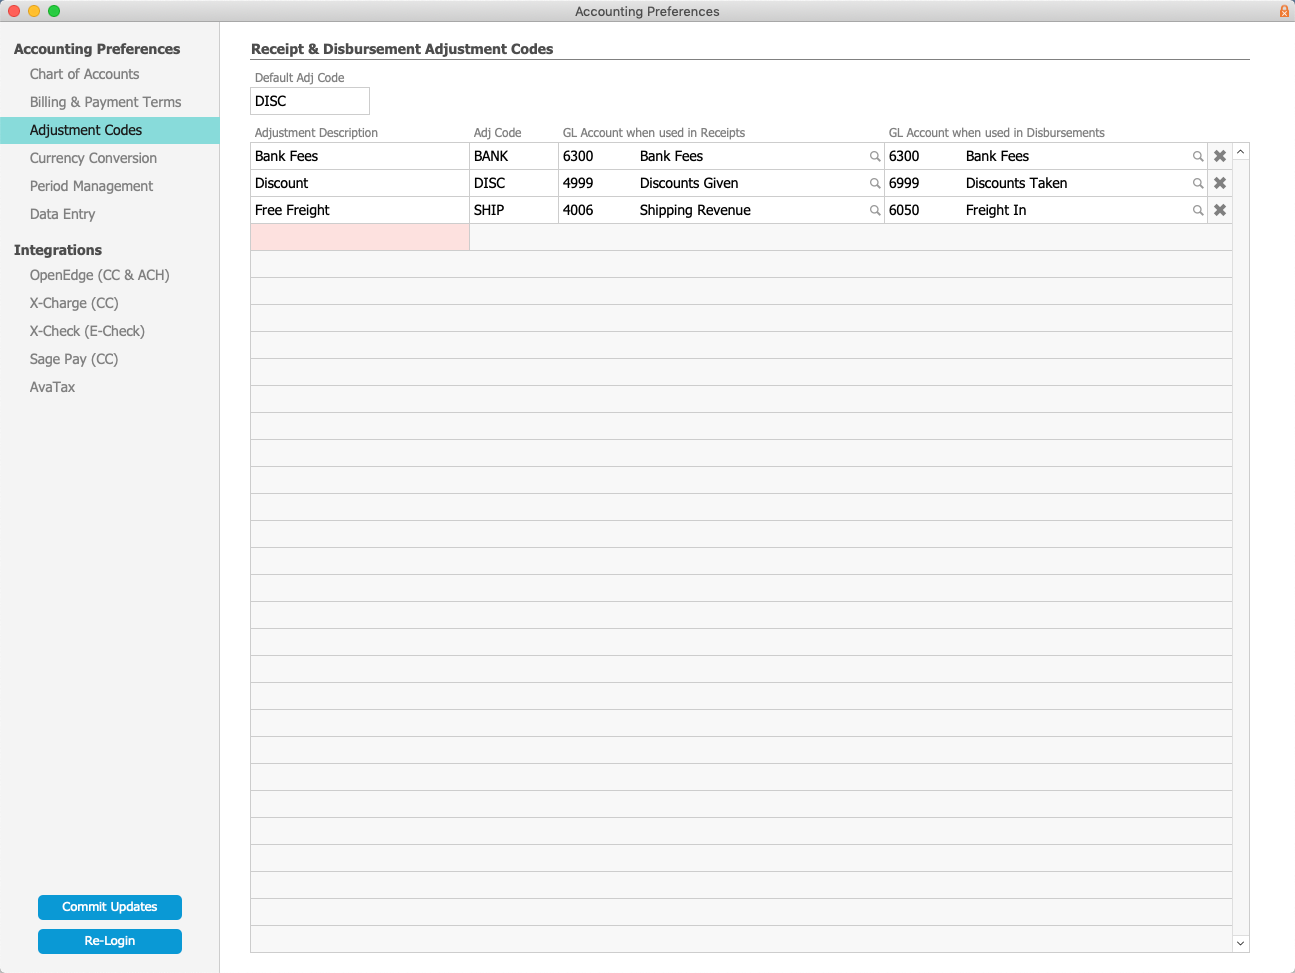The image size is (1295, 973).
Task: Go to Currency Conversion settings
Action: (x=93, y=158)
